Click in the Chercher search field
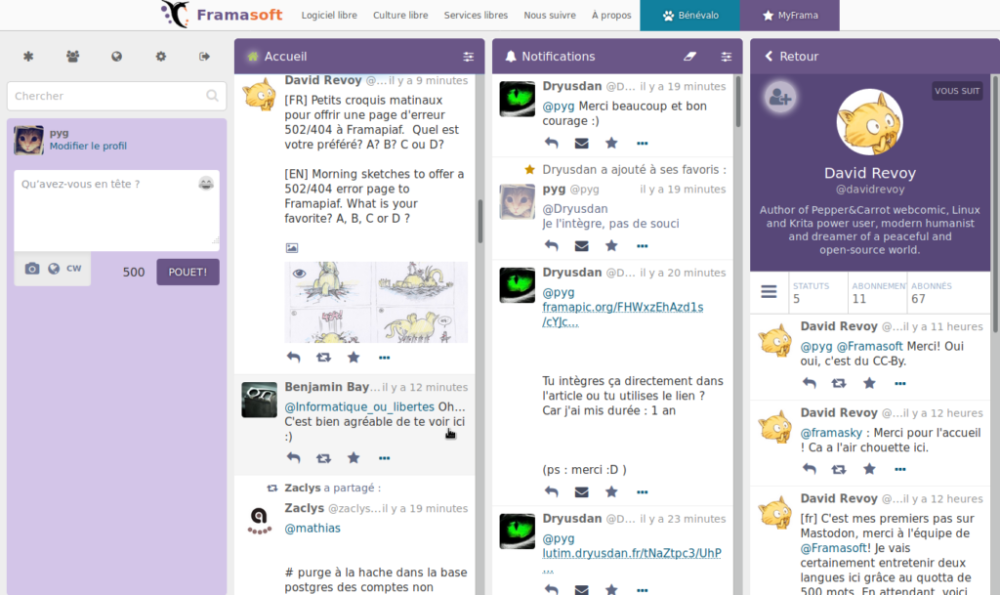This screenshot has height=595, width=1000. (116, 96)
